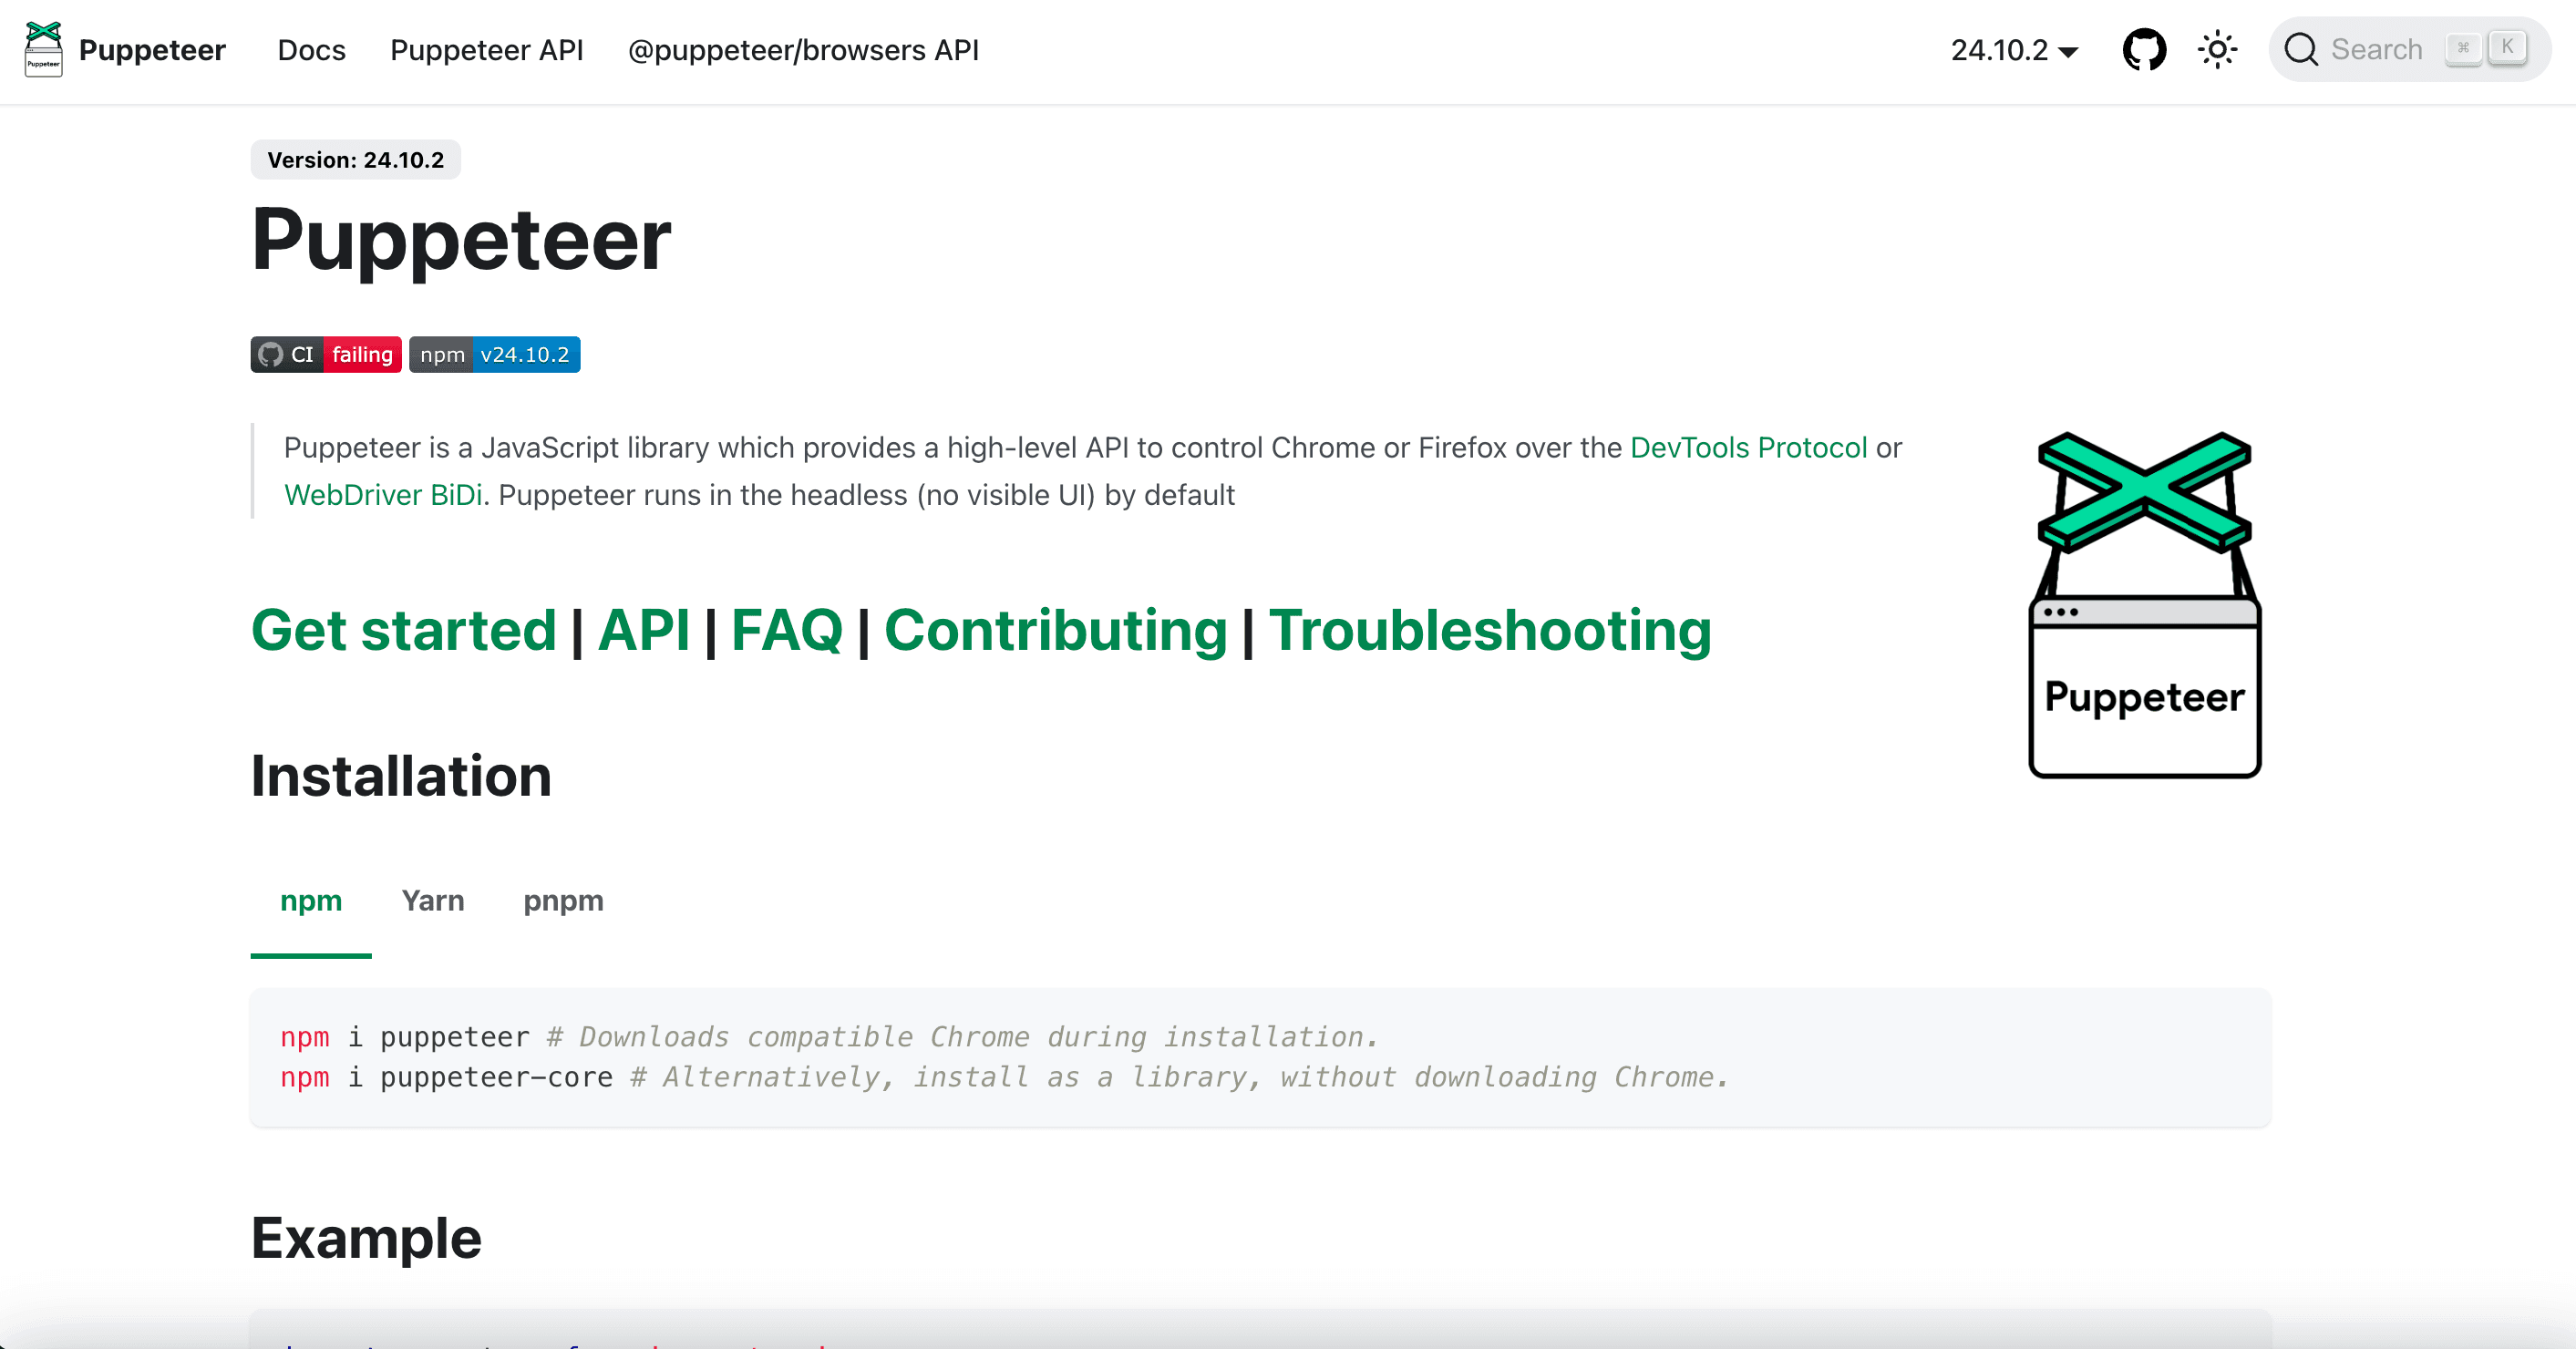
Task: Open the Troubleshooting heading link
Action: coord(1490,630)
